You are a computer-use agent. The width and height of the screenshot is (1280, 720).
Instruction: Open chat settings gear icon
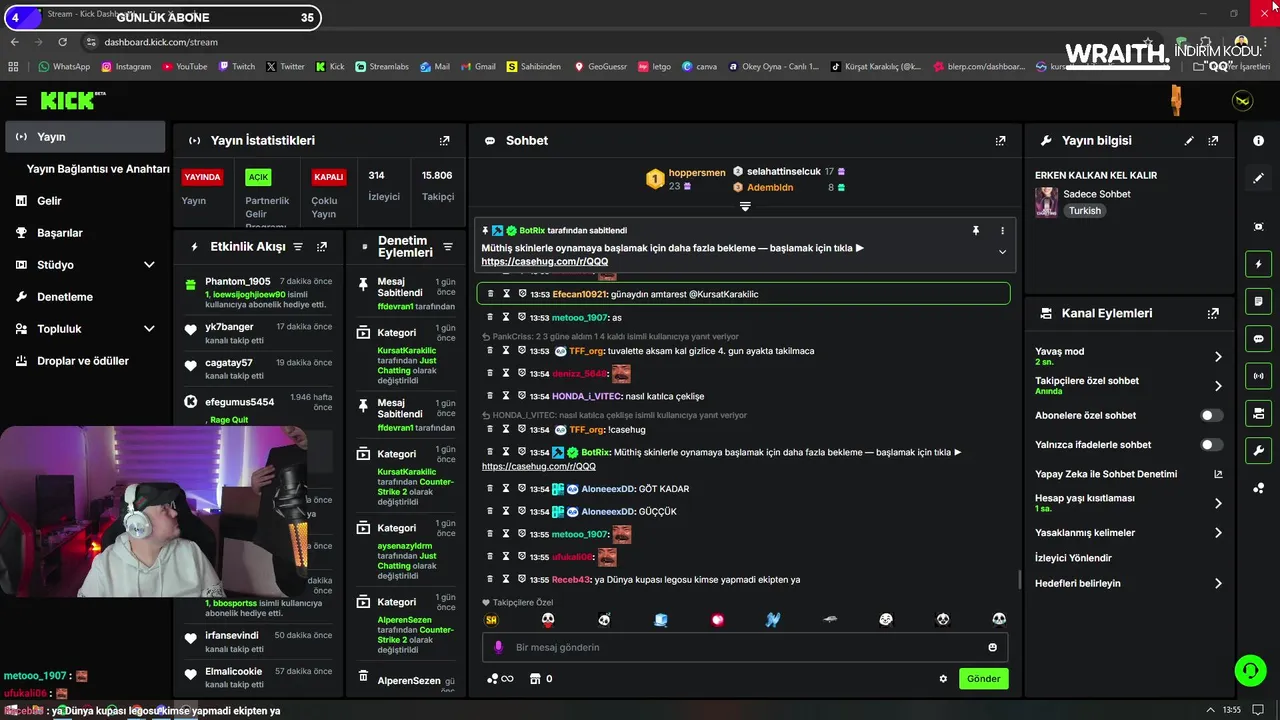tap(943, 679)
